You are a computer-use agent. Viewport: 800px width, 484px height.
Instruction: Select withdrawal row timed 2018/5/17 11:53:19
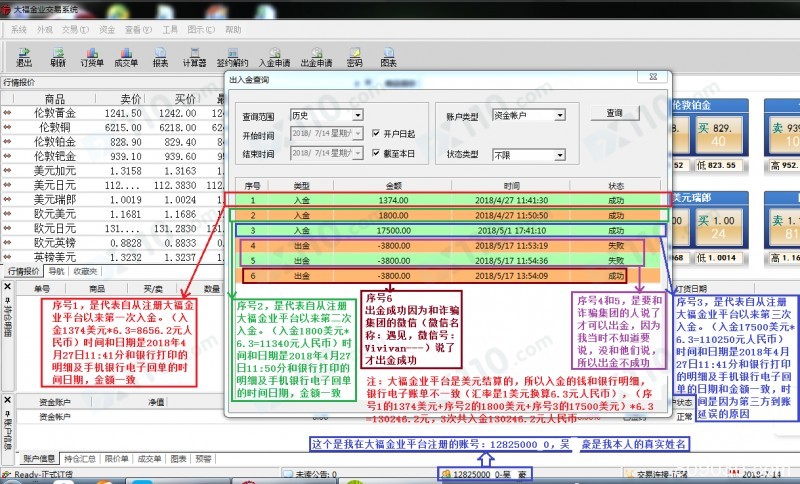[448, 245]
